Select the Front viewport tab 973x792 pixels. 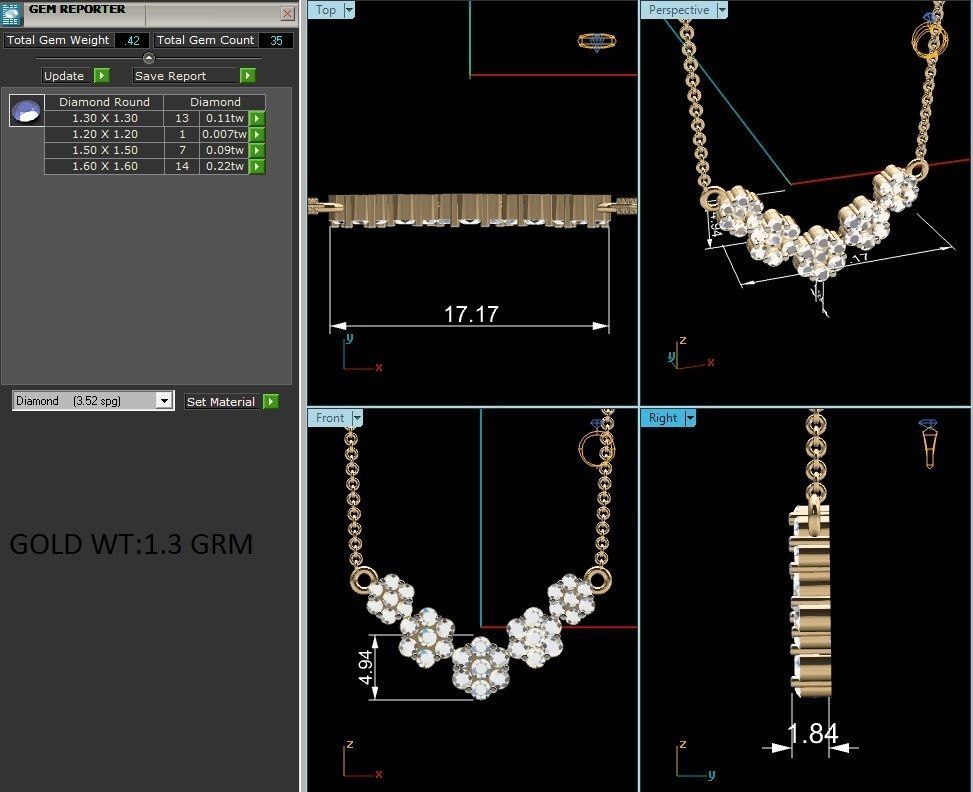tap(330, 418)
